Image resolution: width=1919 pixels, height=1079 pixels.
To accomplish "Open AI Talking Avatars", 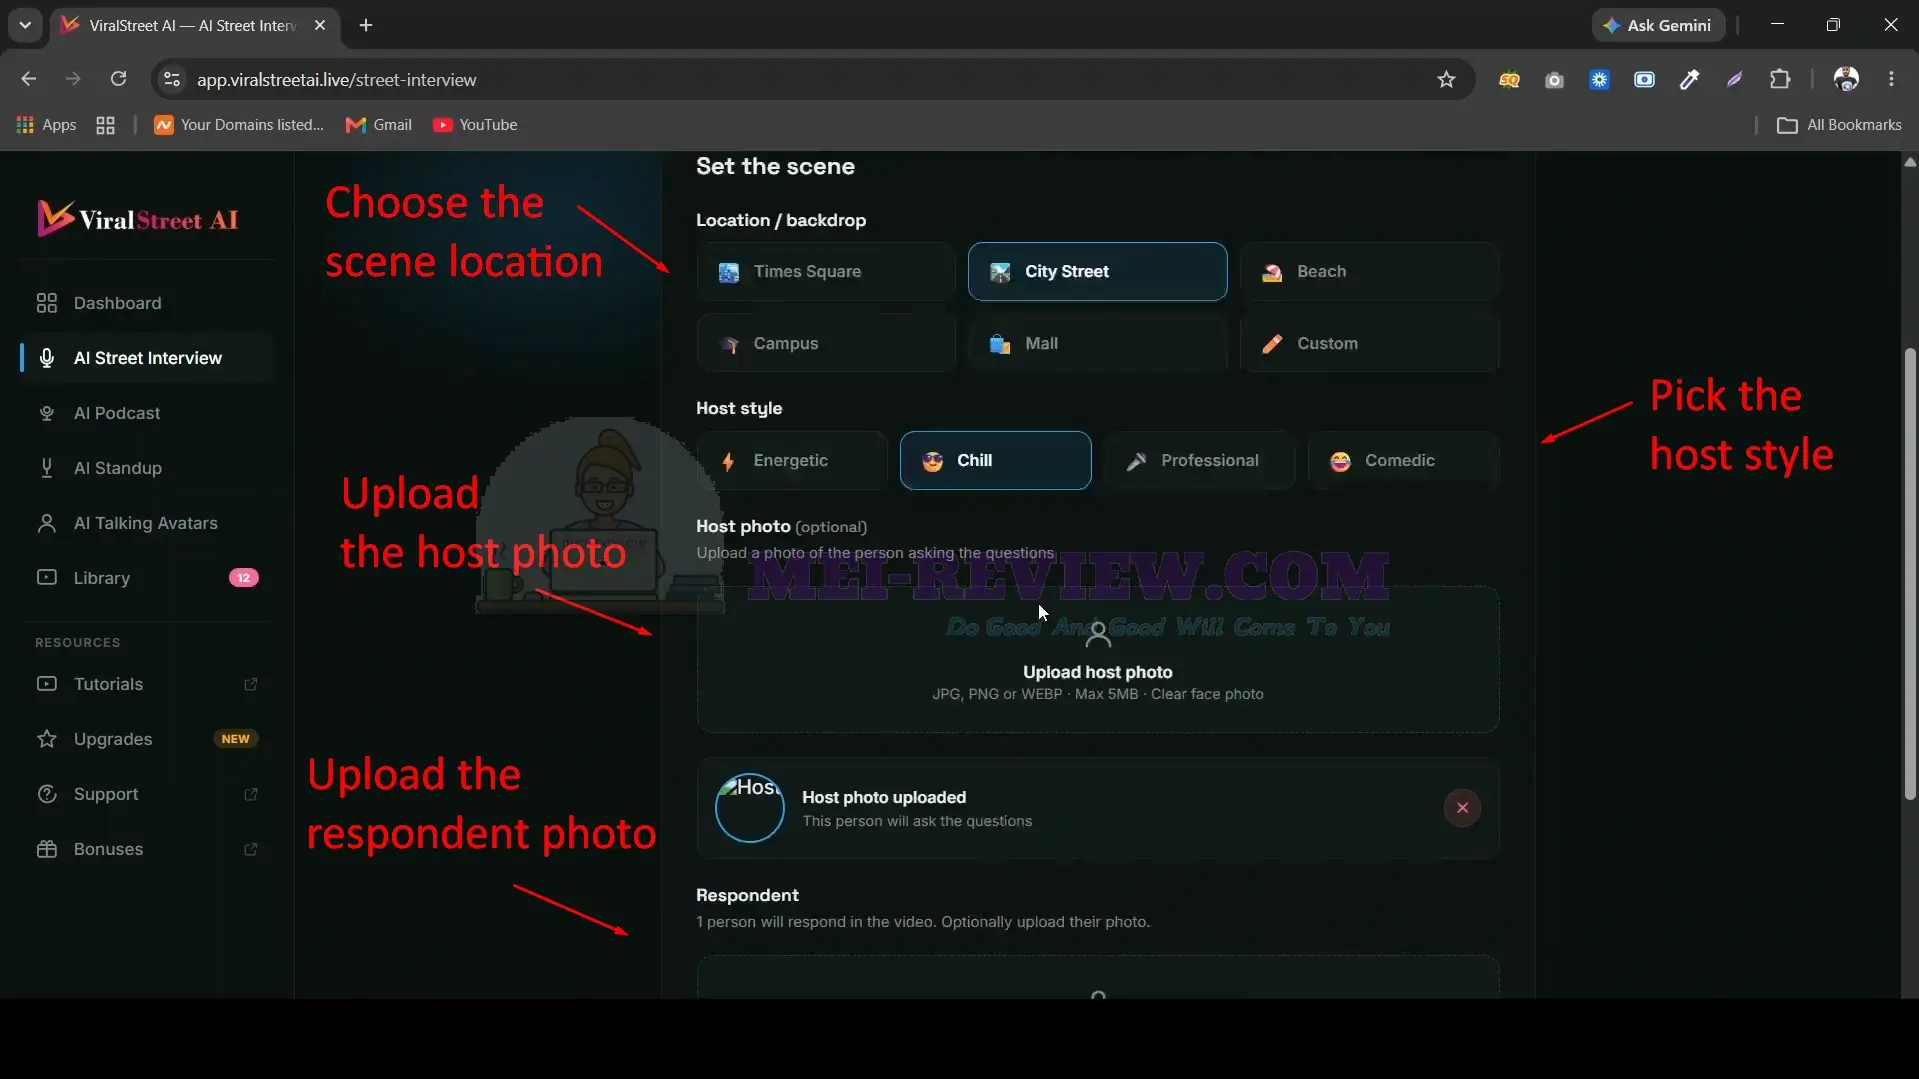I will [x=146, y=523].
